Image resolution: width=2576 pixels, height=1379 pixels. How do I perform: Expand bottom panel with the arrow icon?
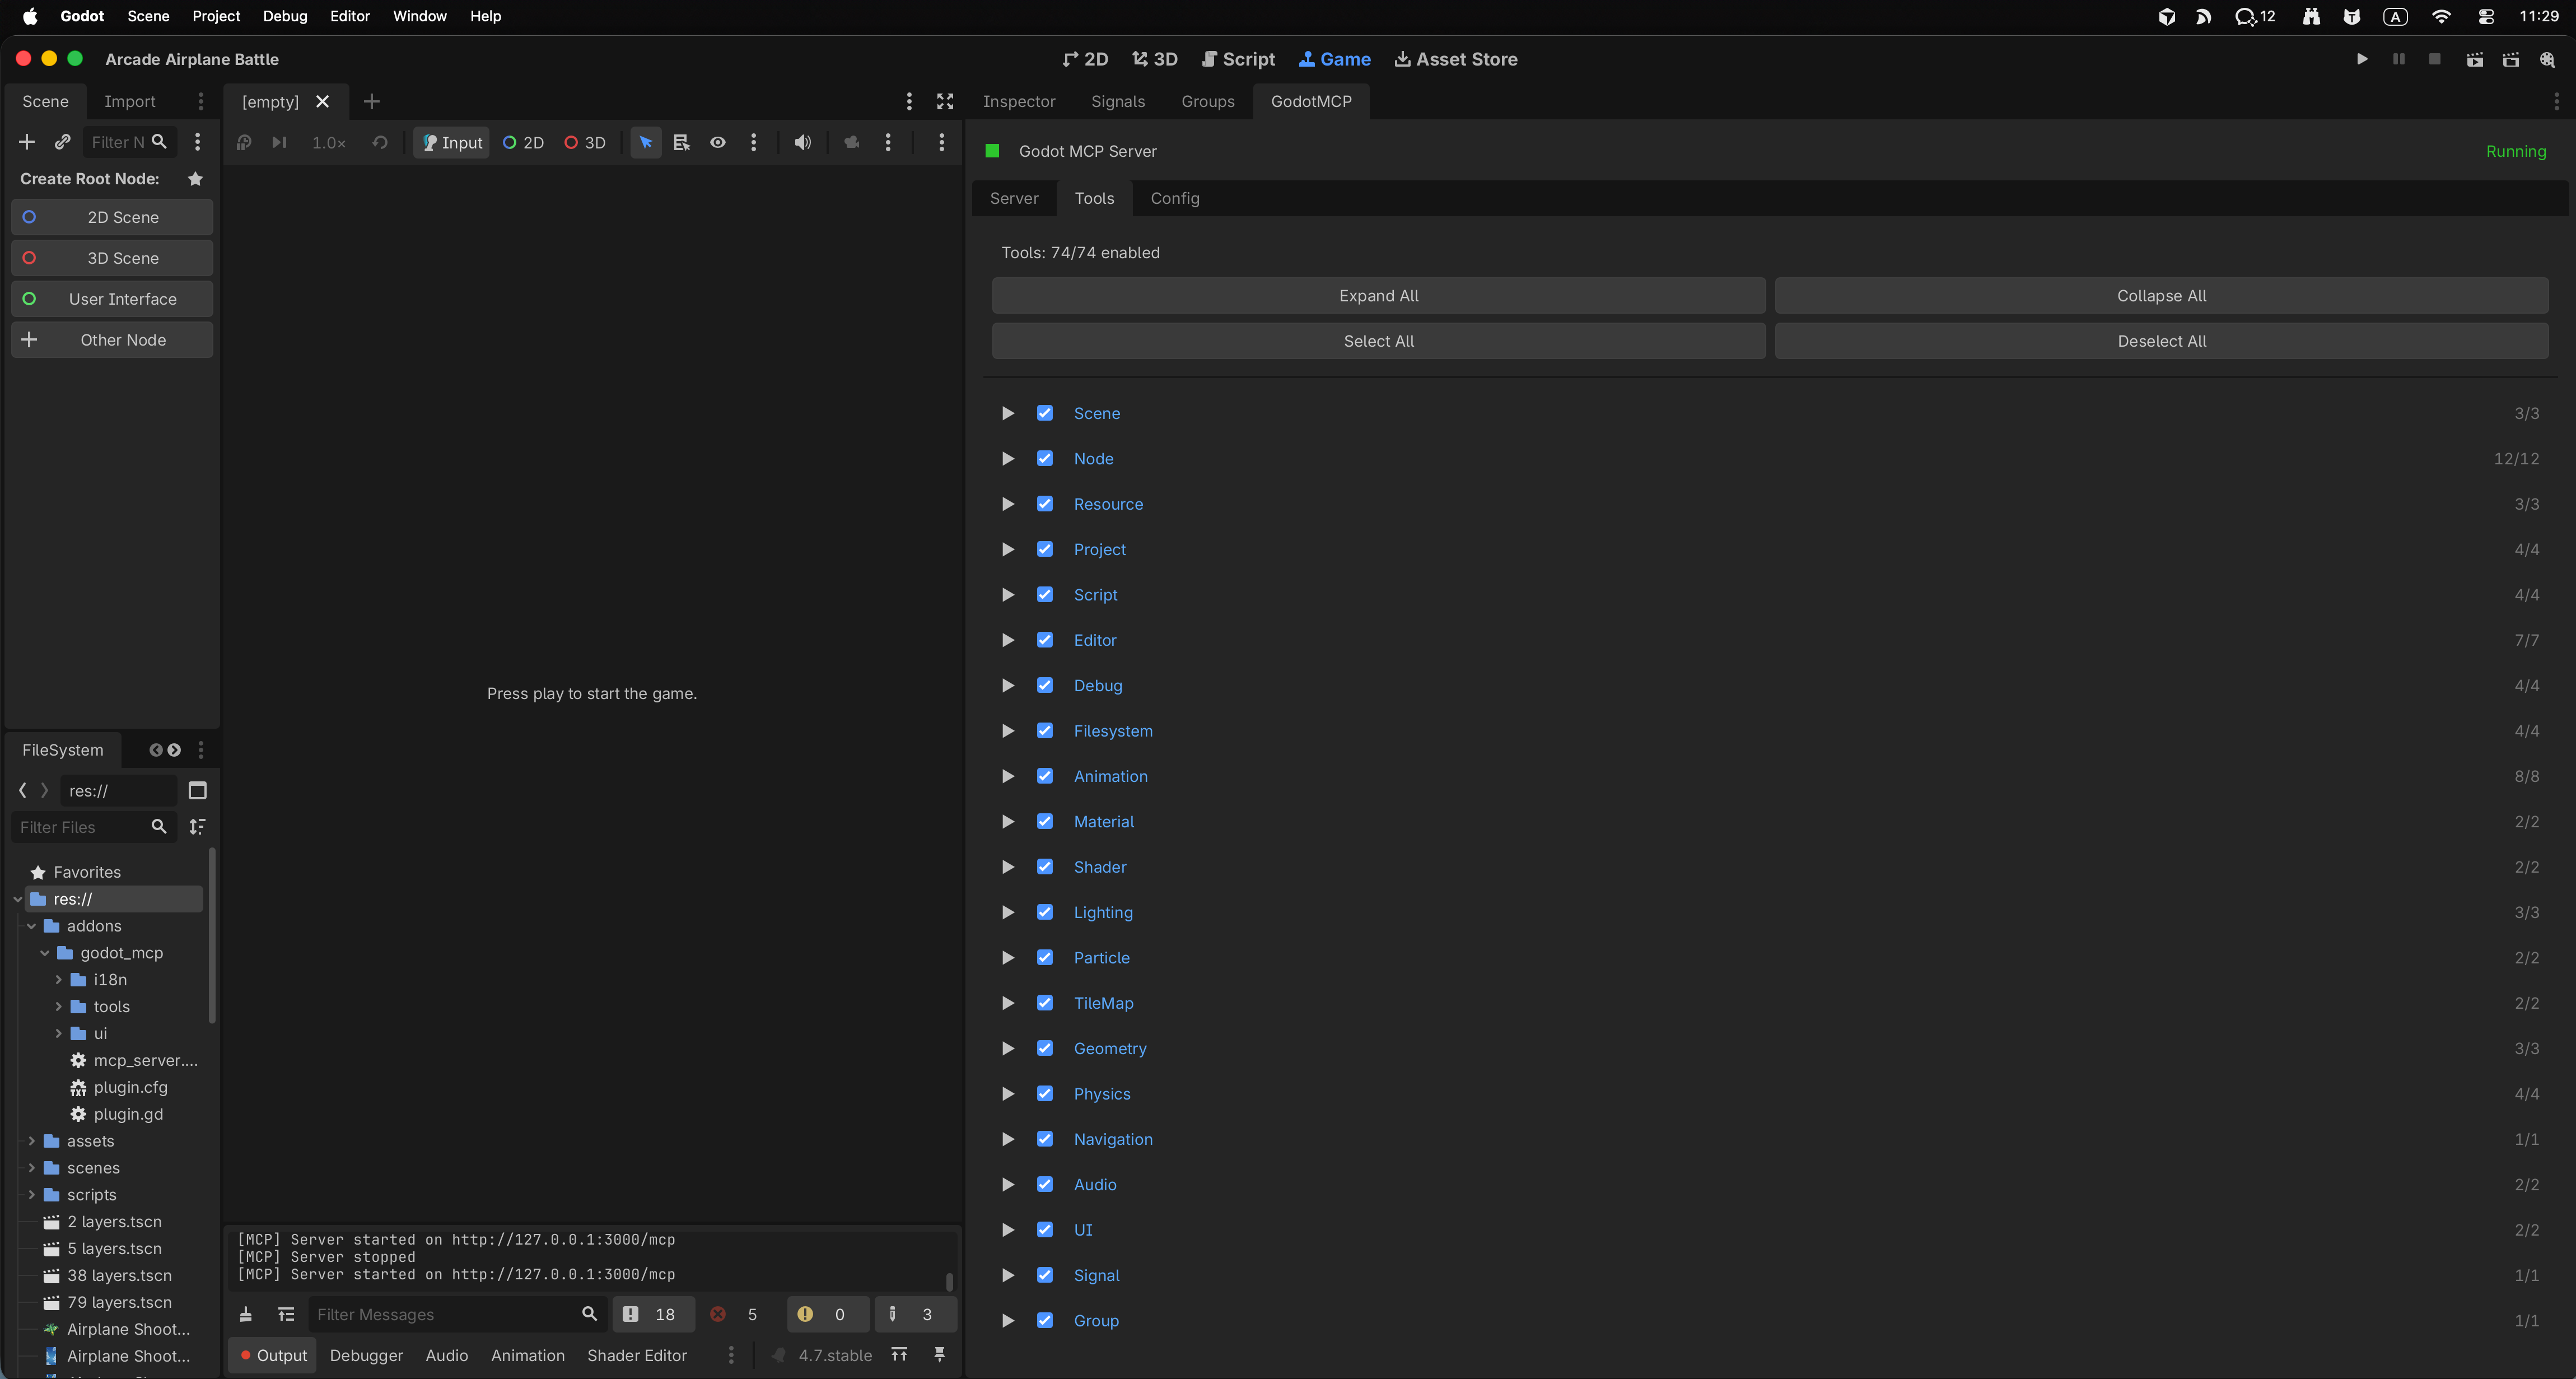(899, 1354)
